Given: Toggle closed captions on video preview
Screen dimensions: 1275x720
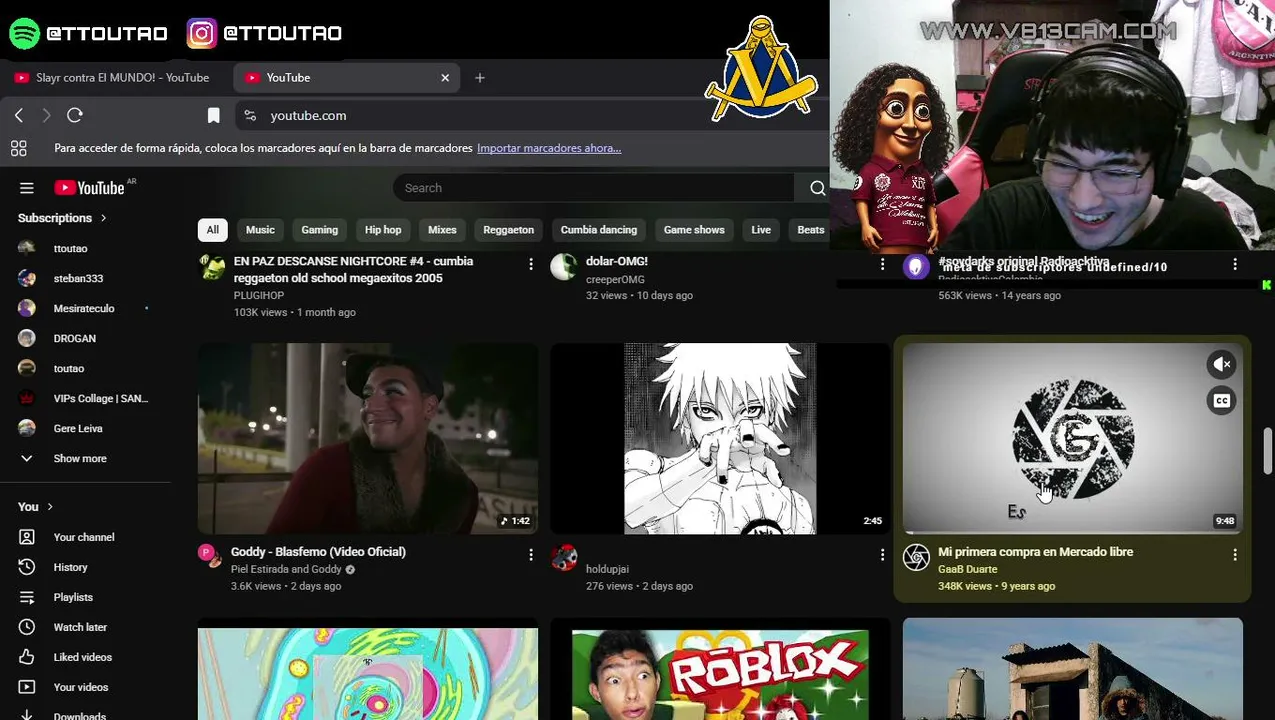Looking at the screenshot, I should tap(1222, 401).
